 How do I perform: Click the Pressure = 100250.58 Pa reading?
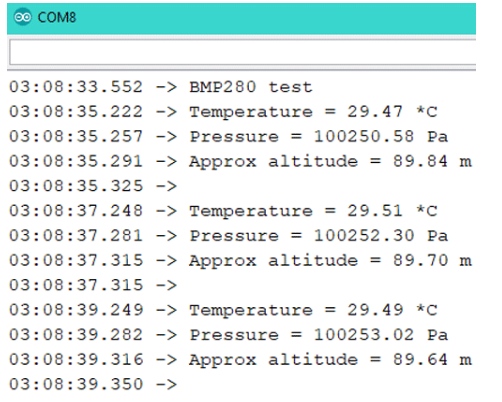coord(319,137)
